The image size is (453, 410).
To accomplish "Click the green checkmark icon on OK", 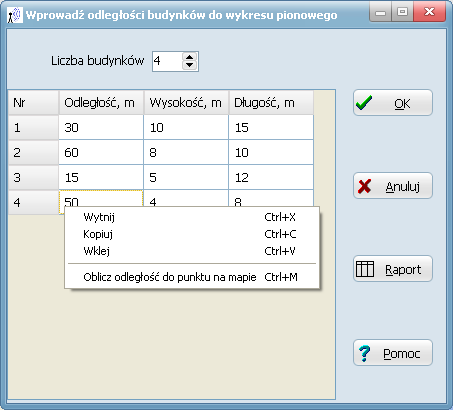I will (364, 103).
